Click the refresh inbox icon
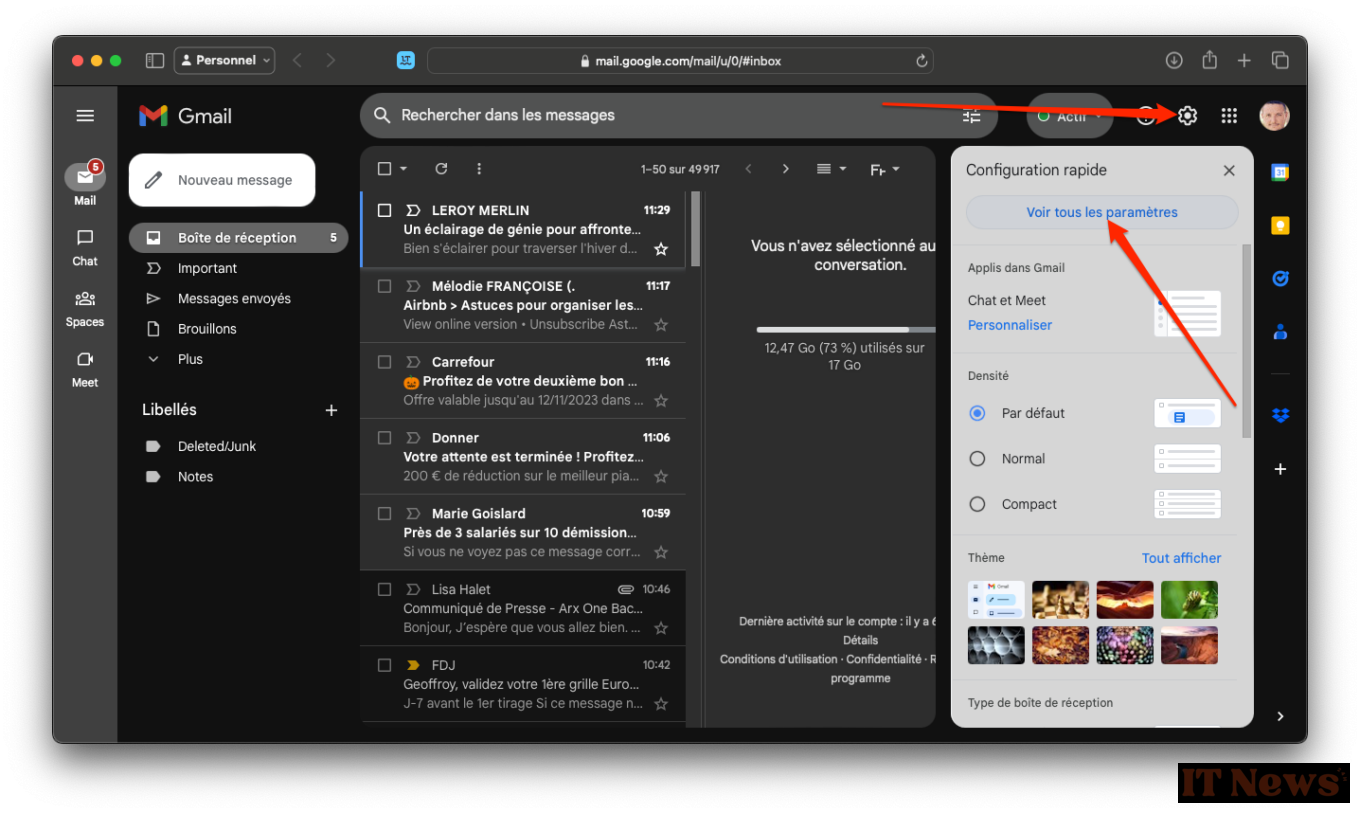 441,169
